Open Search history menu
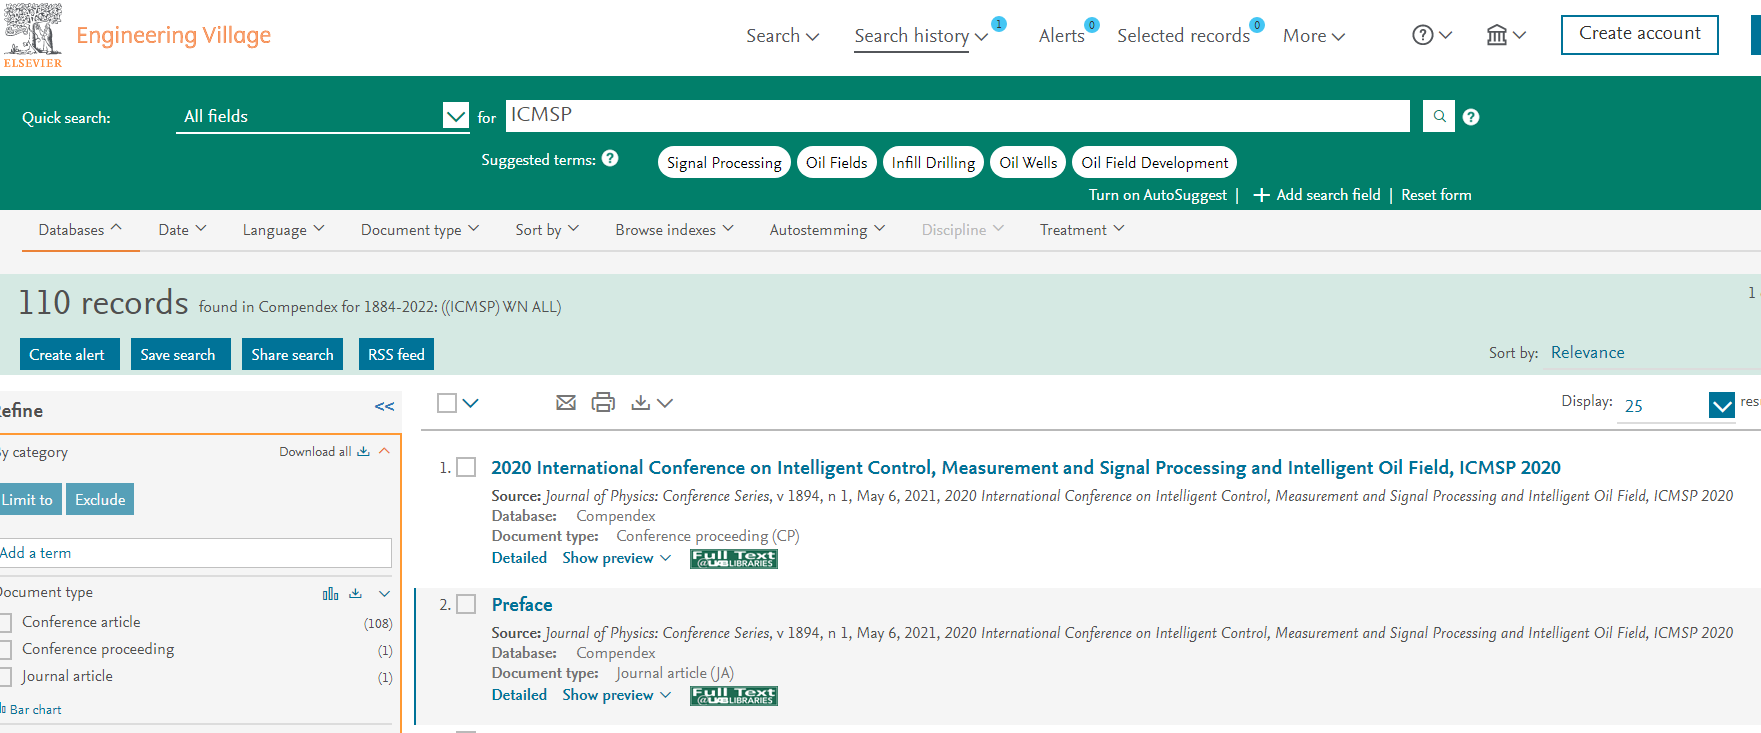Screen dimensions: 1761x733 click(x=920, y=36)
